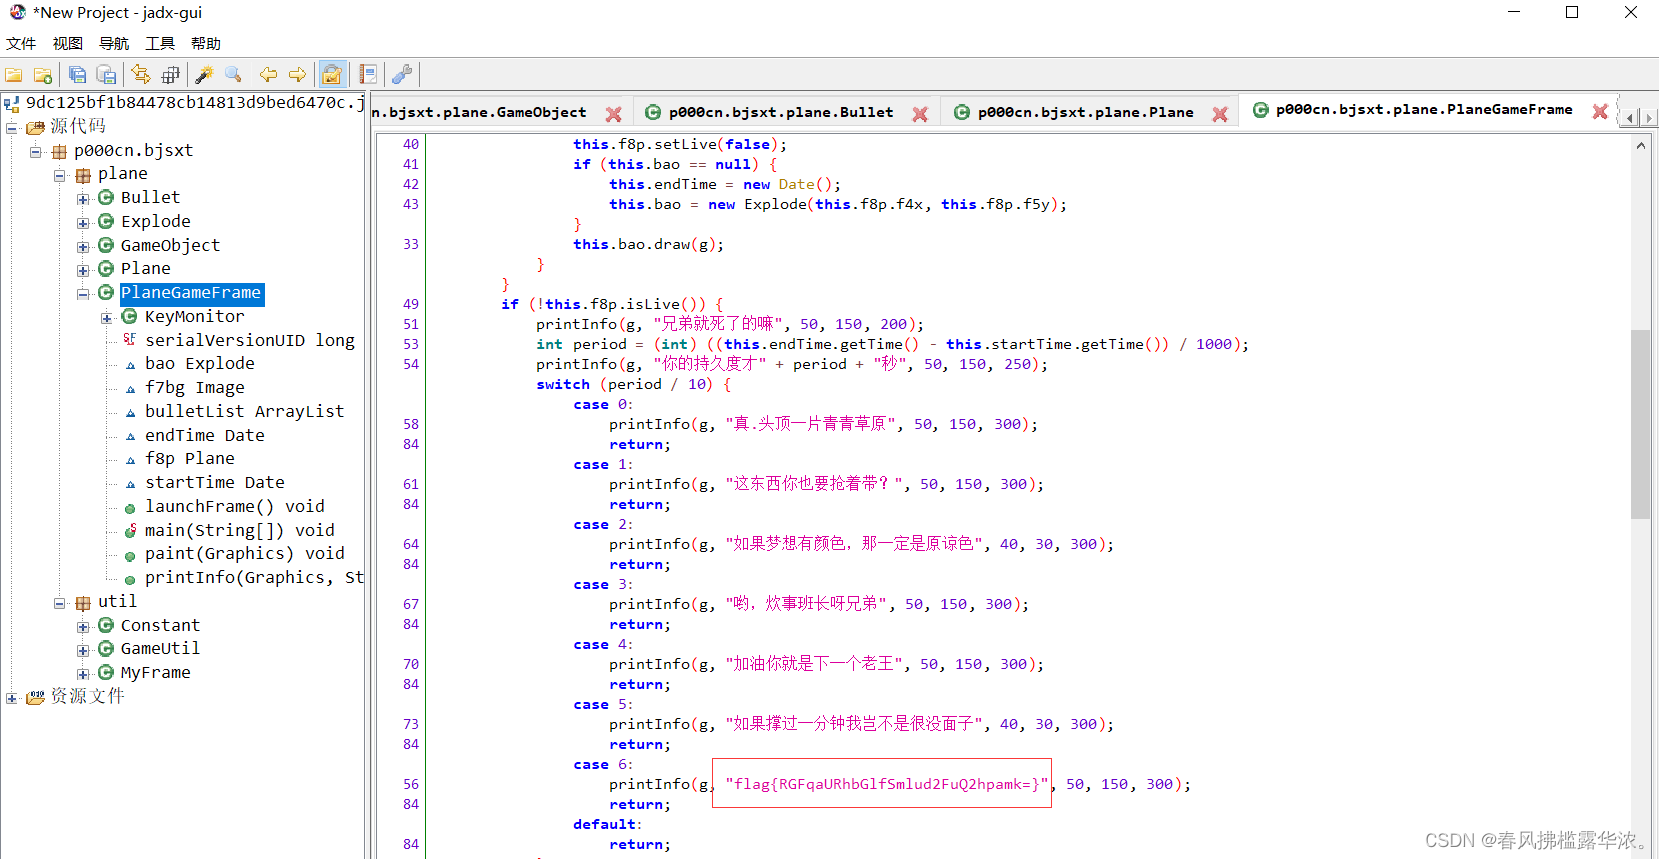The height and width of the screenshot is (859, 1659).
Task: Select the root file 9dc125bf1b84478cb14813d9bed6470c
Action: pos(194,102)
